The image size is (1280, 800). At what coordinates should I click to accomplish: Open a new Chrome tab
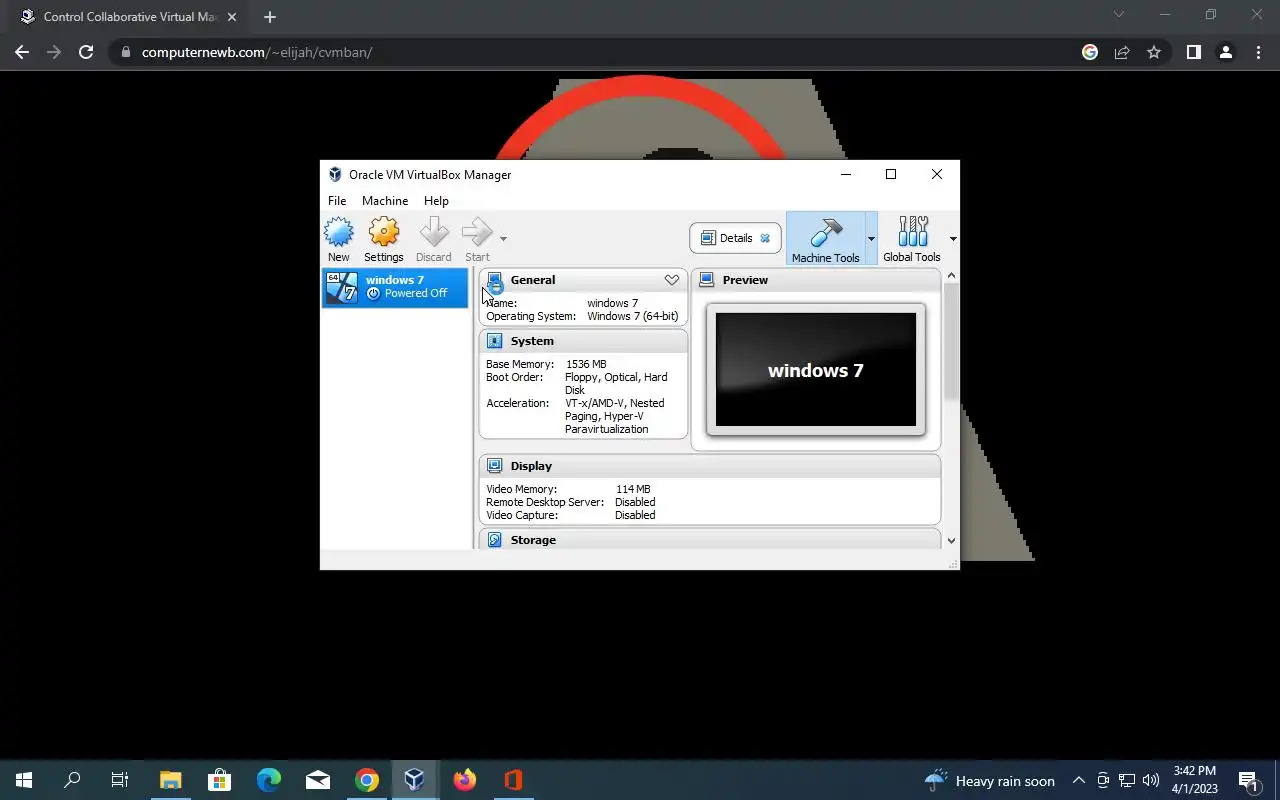pyautogui.click(x=269, y=17)
